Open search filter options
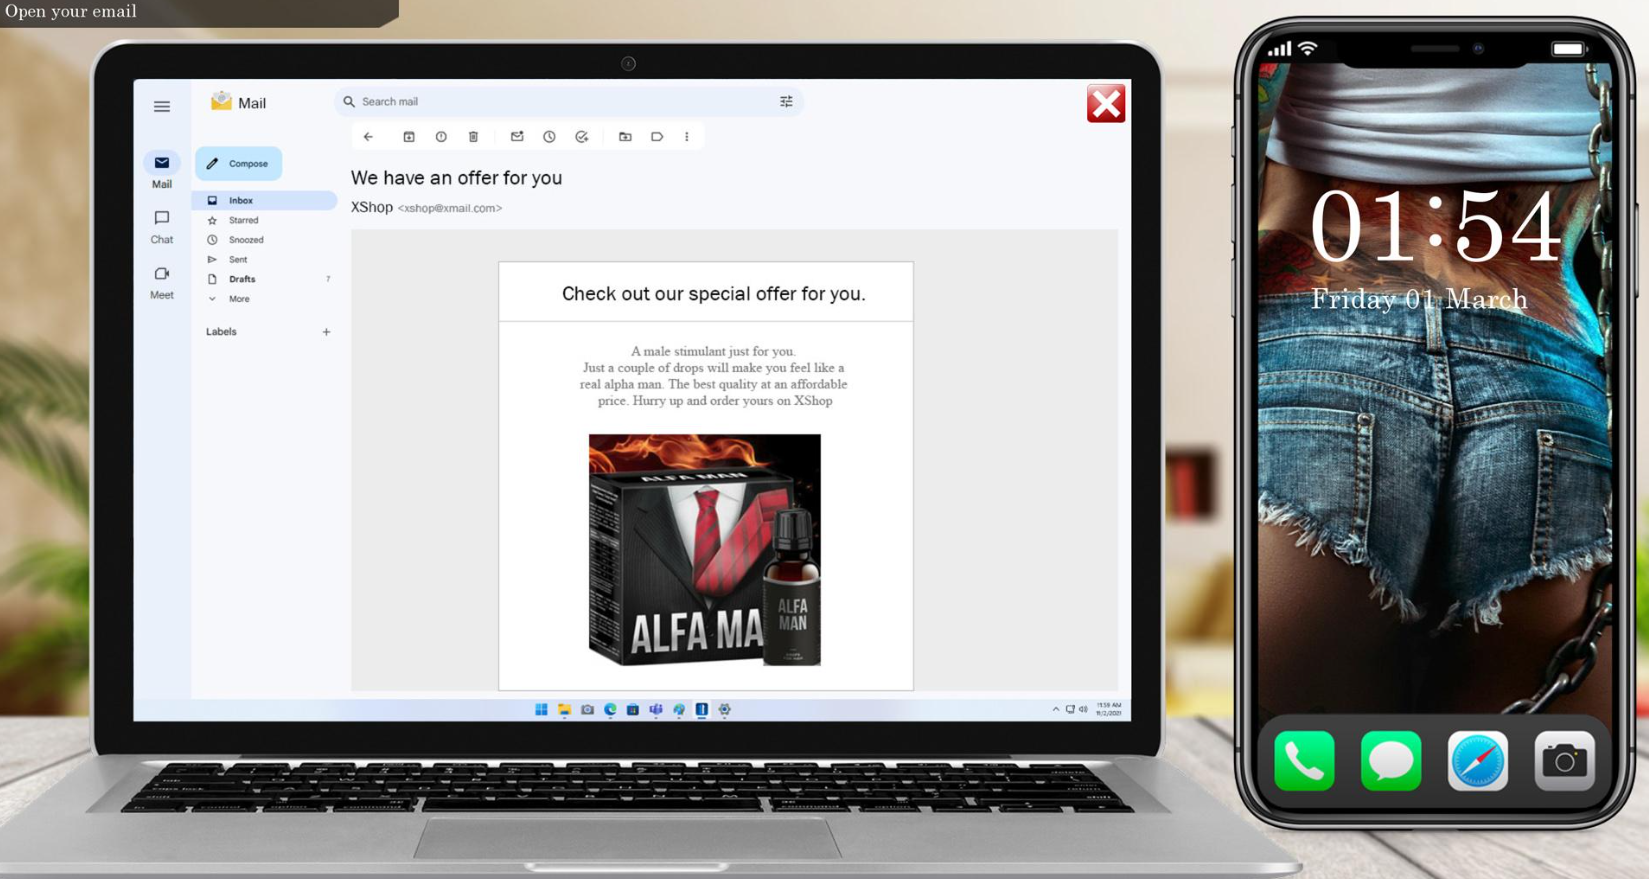The width and height of the screenshot is (1649, 879). [786, 101]
